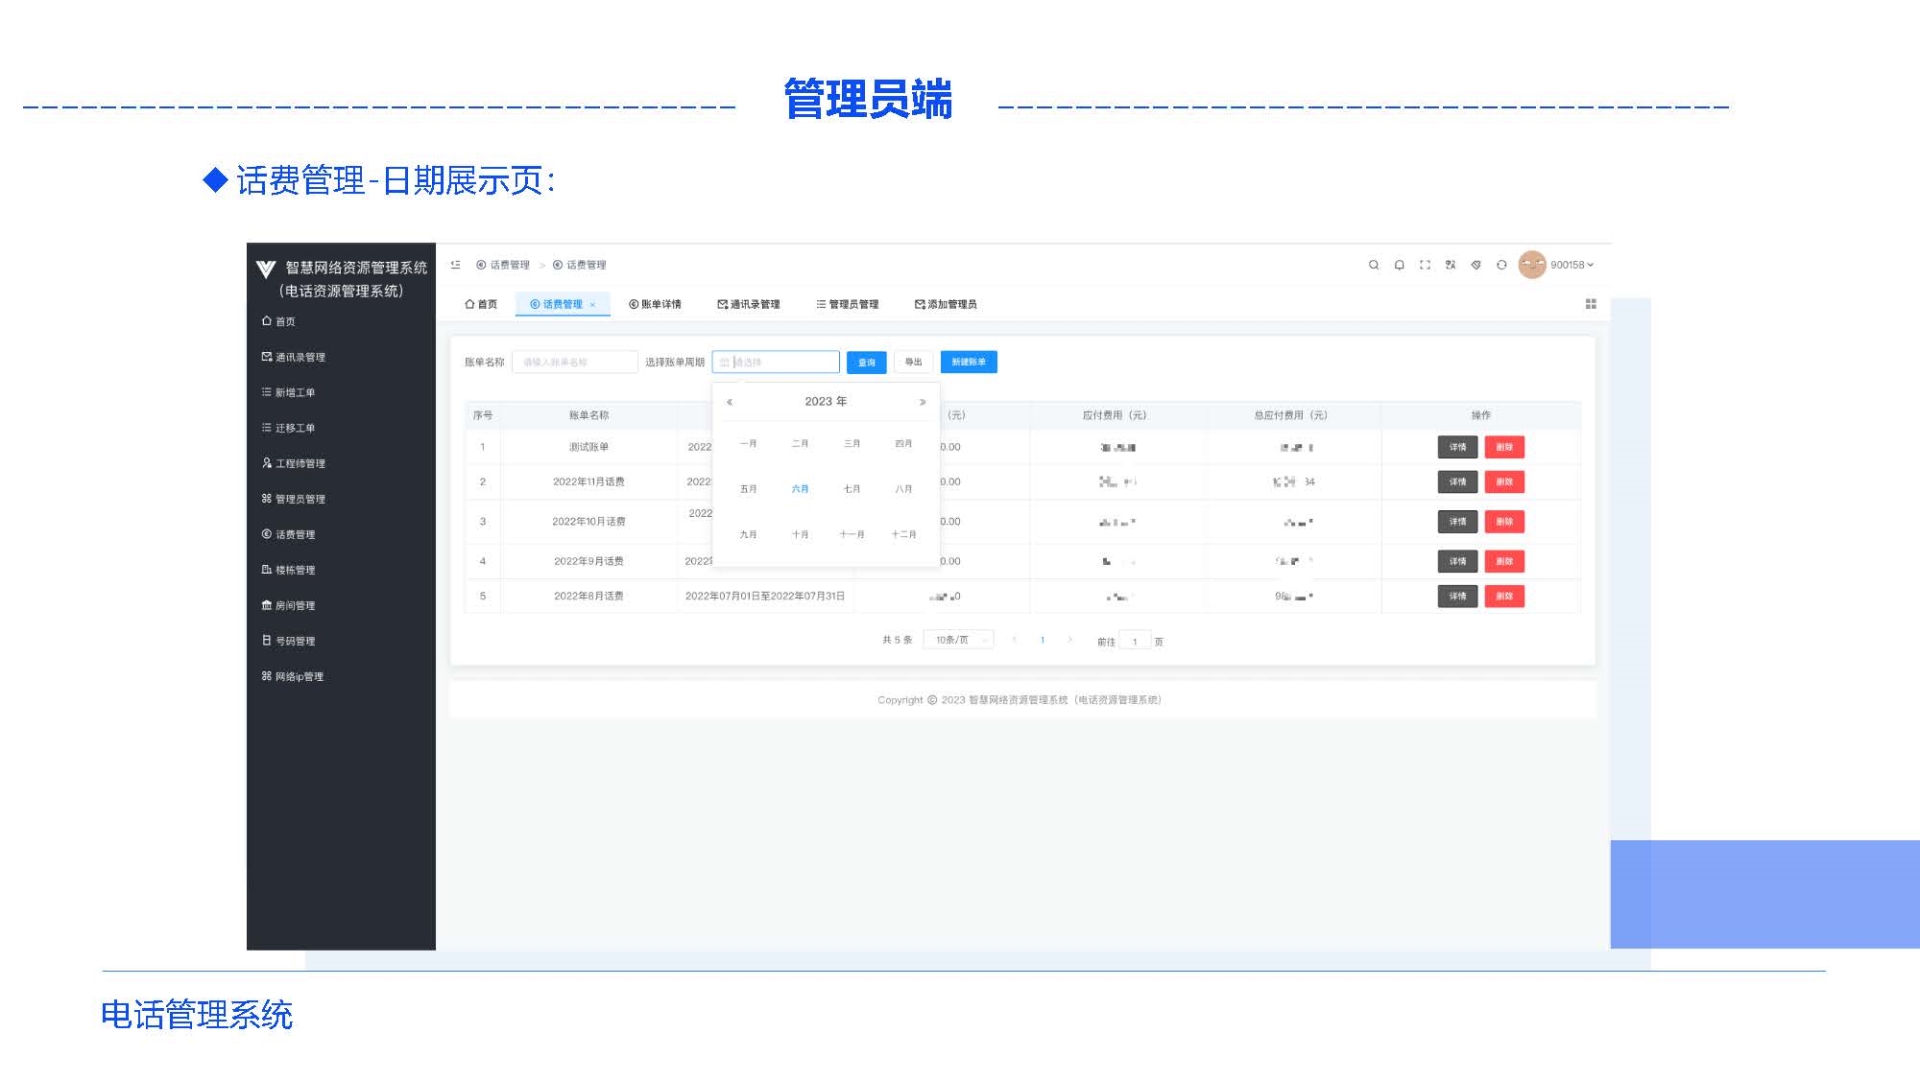Viewport: 1920px width, 1080px height.
Task: Click the theme settings icon in header
Action: [1476, 265]
